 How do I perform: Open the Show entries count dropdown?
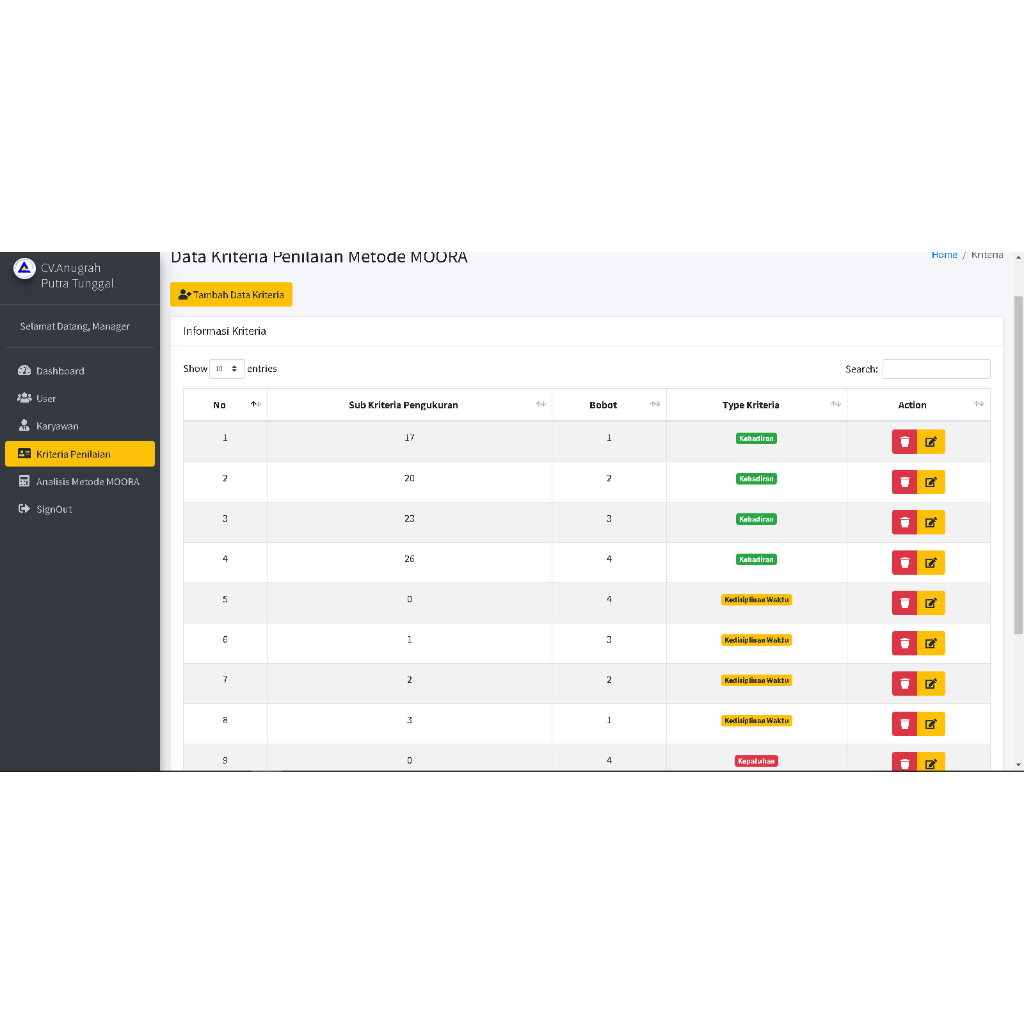(227, 369)
